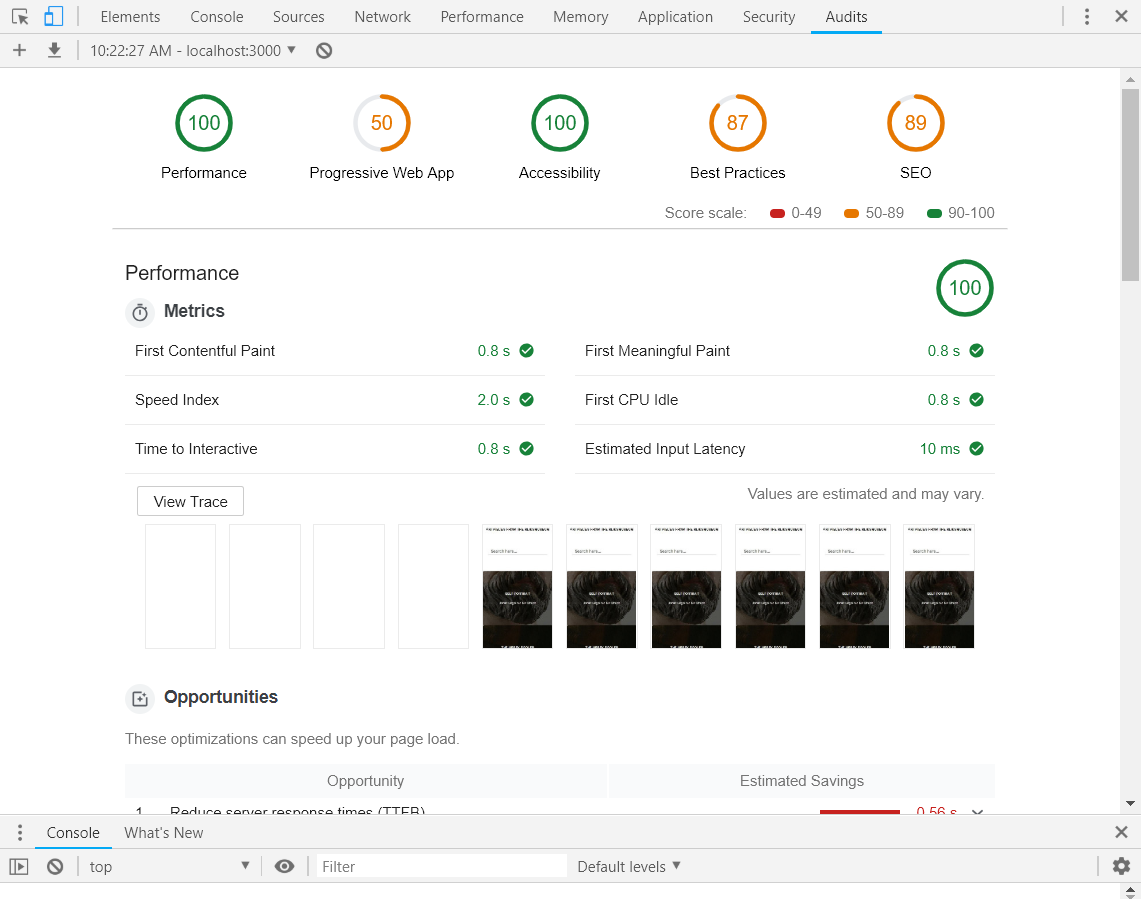Image resolution: width=1141 pixels, height=899 pixels.
Task: Open the Security tab
Action: coord(768,17)
